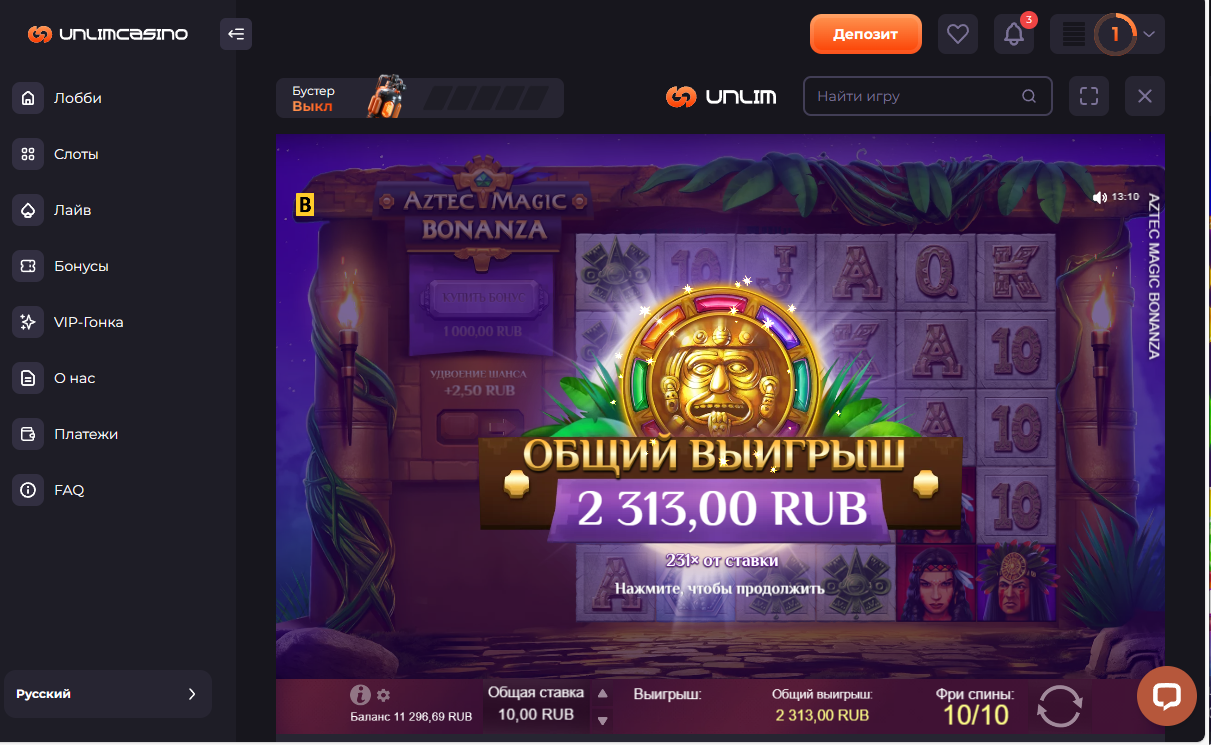This screenshot has height=745, width=1211.
Task: Expand the user profile level dropdown
Action: coord(1108,34)
